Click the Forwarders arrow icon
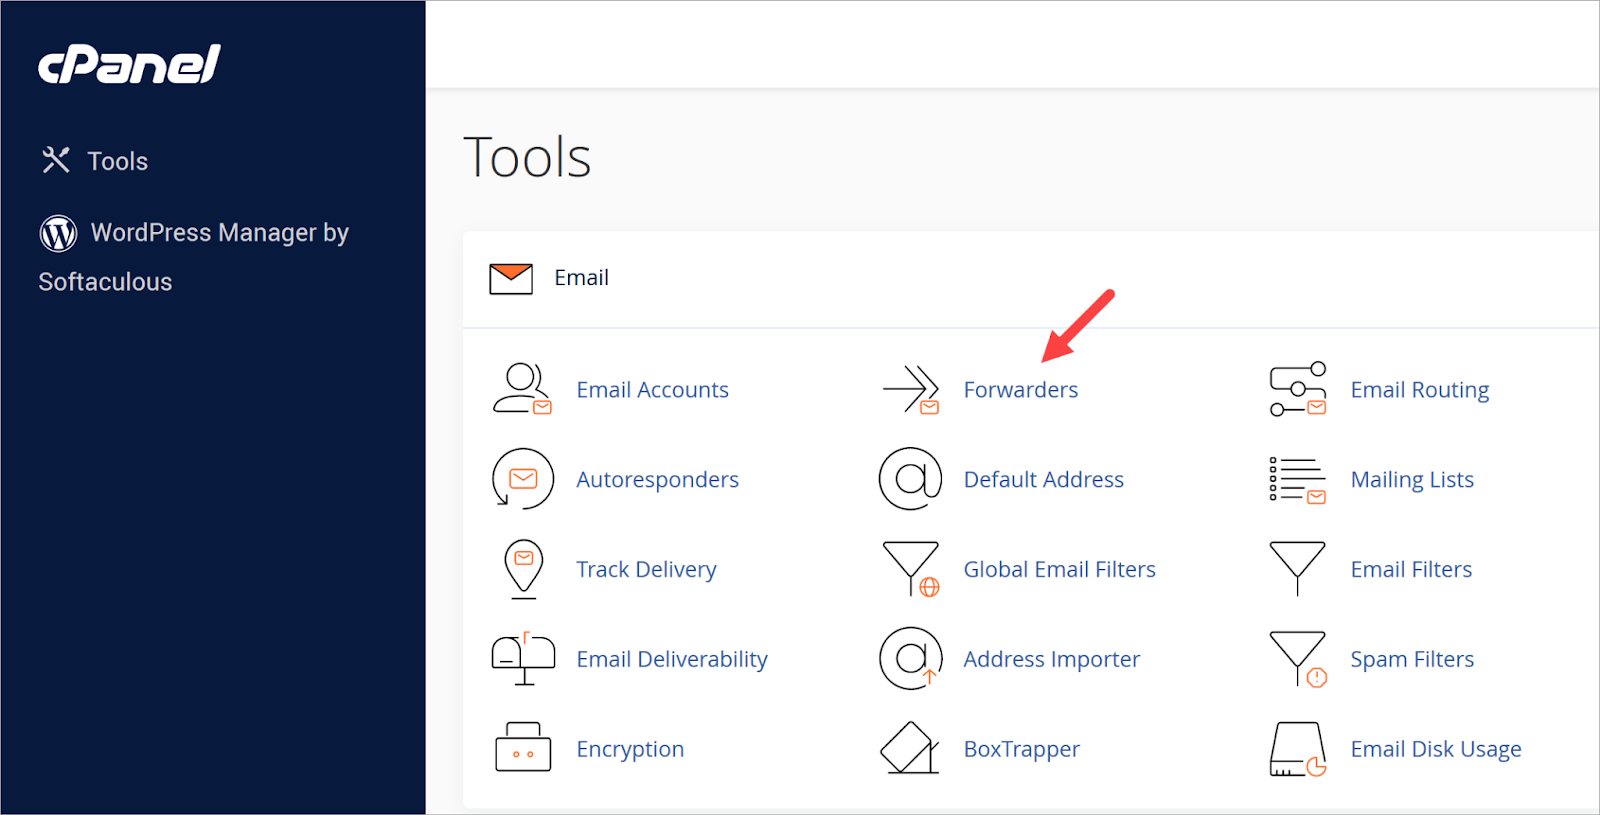Screen dimensions: 1600x815 pos(910,389)
